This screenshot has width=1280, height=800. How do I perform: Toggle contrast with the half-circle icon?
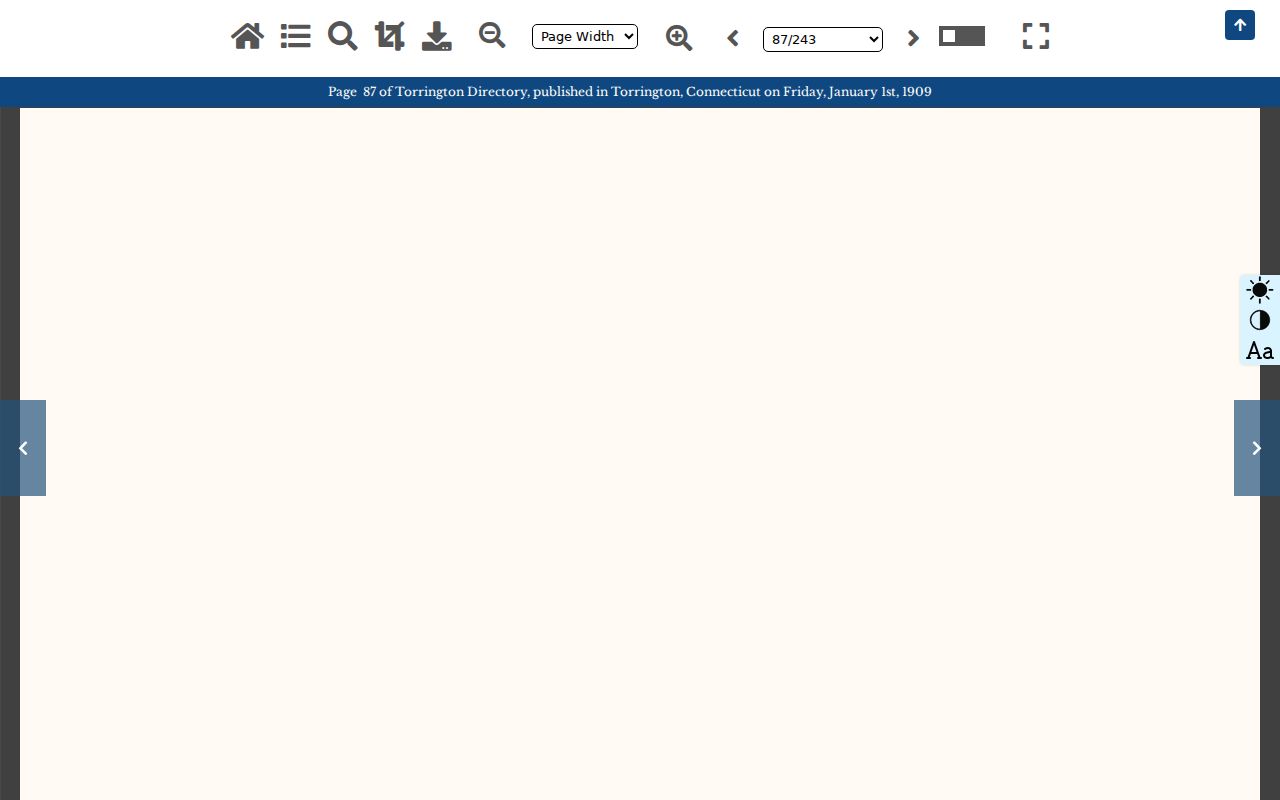point(1260,321)
